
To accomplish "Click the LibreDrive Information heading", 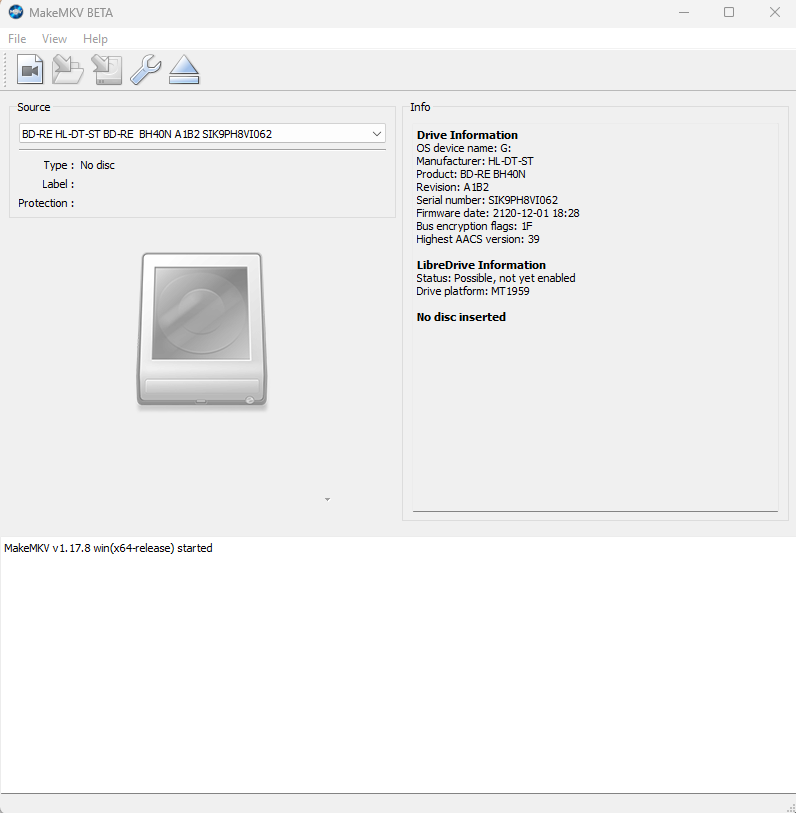I will [x=481, y=265].
